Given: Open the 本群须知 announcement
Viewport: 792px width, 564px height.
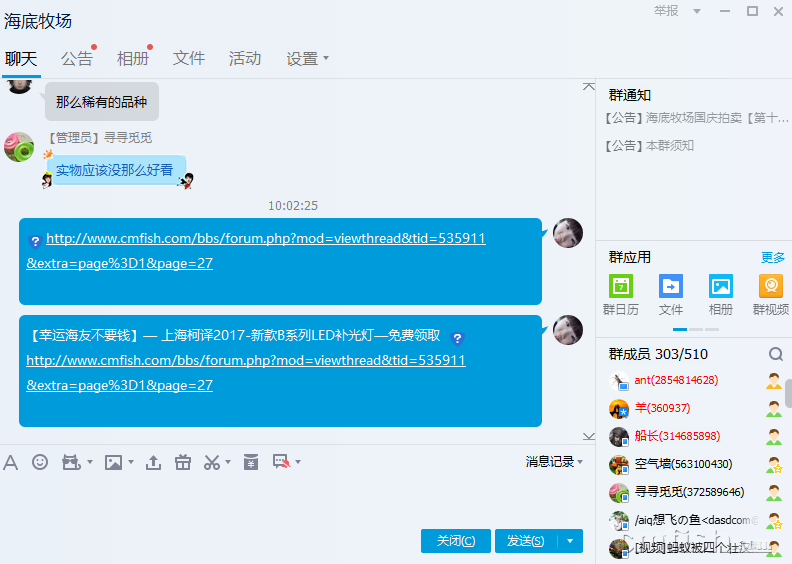Looking at the screenshot, I should pyautogui.click(x=650, y=146).
